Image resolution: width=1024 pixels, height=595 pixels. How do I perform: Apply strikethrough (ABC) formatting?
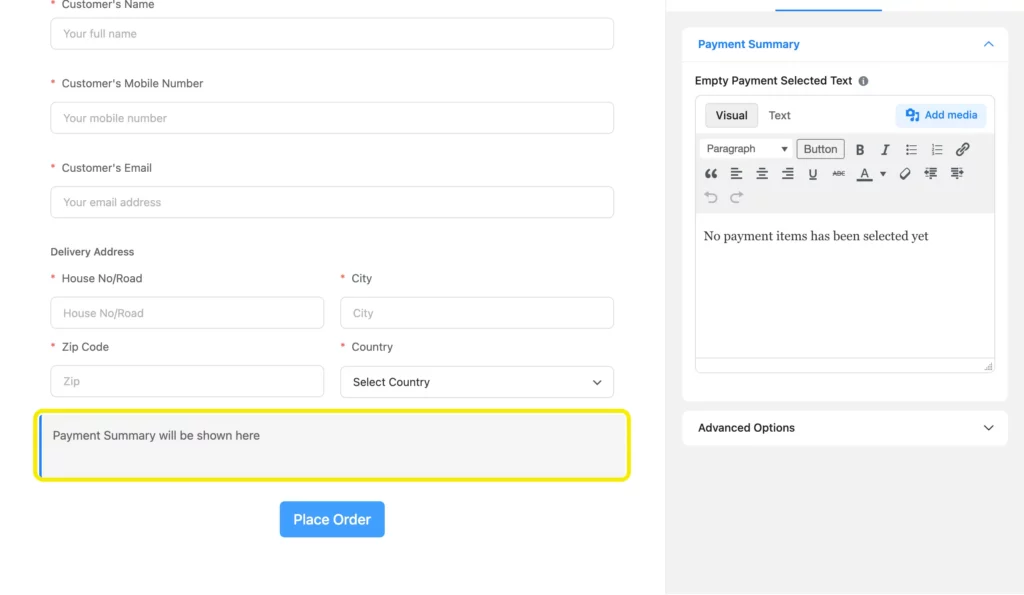[x=839, y=174]
